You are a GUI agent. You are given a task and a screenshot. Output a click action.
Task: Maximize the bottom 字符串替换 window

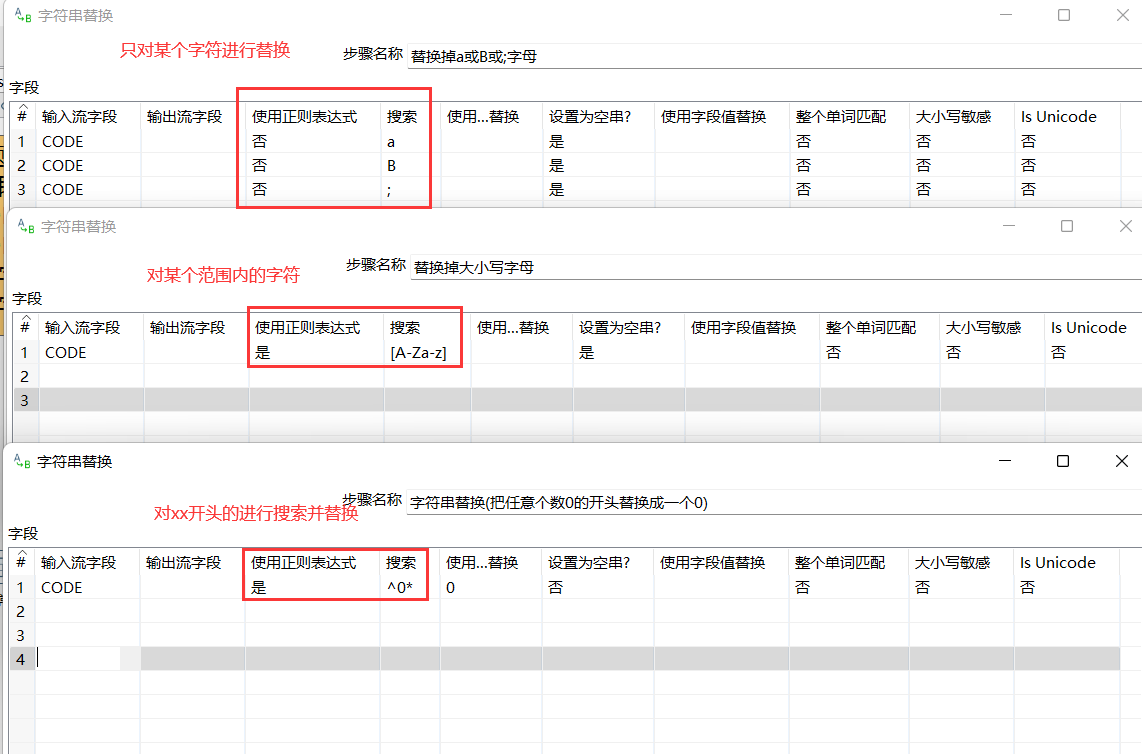pyautogui.click(x=1063, y=460)
